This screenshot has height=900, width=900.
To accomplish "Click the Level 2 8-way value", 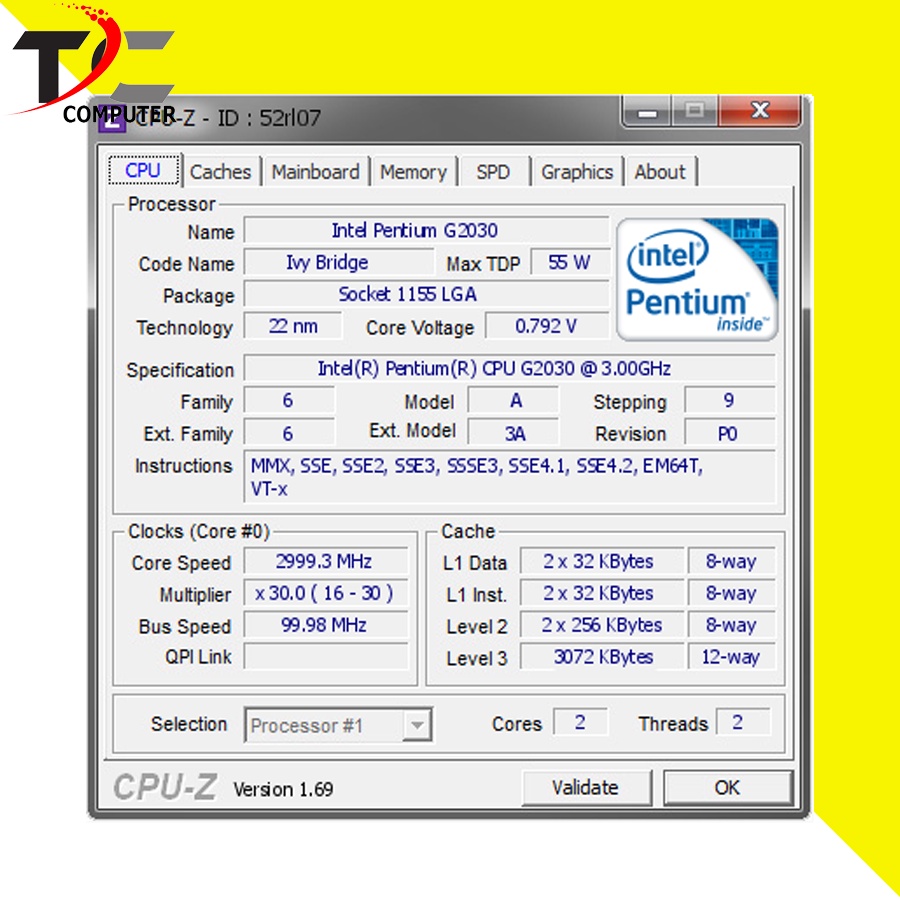I will pyautogui.click(x=732, y=625).
